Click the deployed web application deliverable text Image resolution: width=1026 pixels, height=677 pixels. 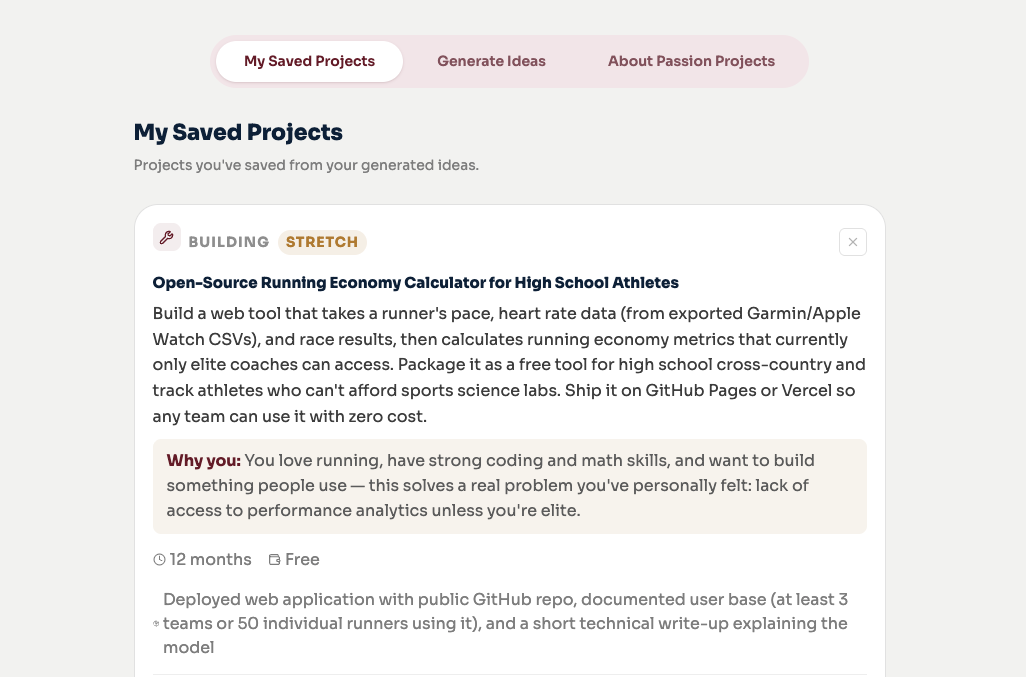[505, 623]
